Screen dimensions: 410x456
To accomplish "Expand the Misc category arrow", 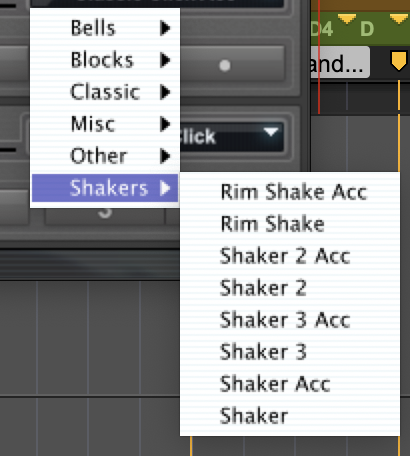I will coord(165,124).
